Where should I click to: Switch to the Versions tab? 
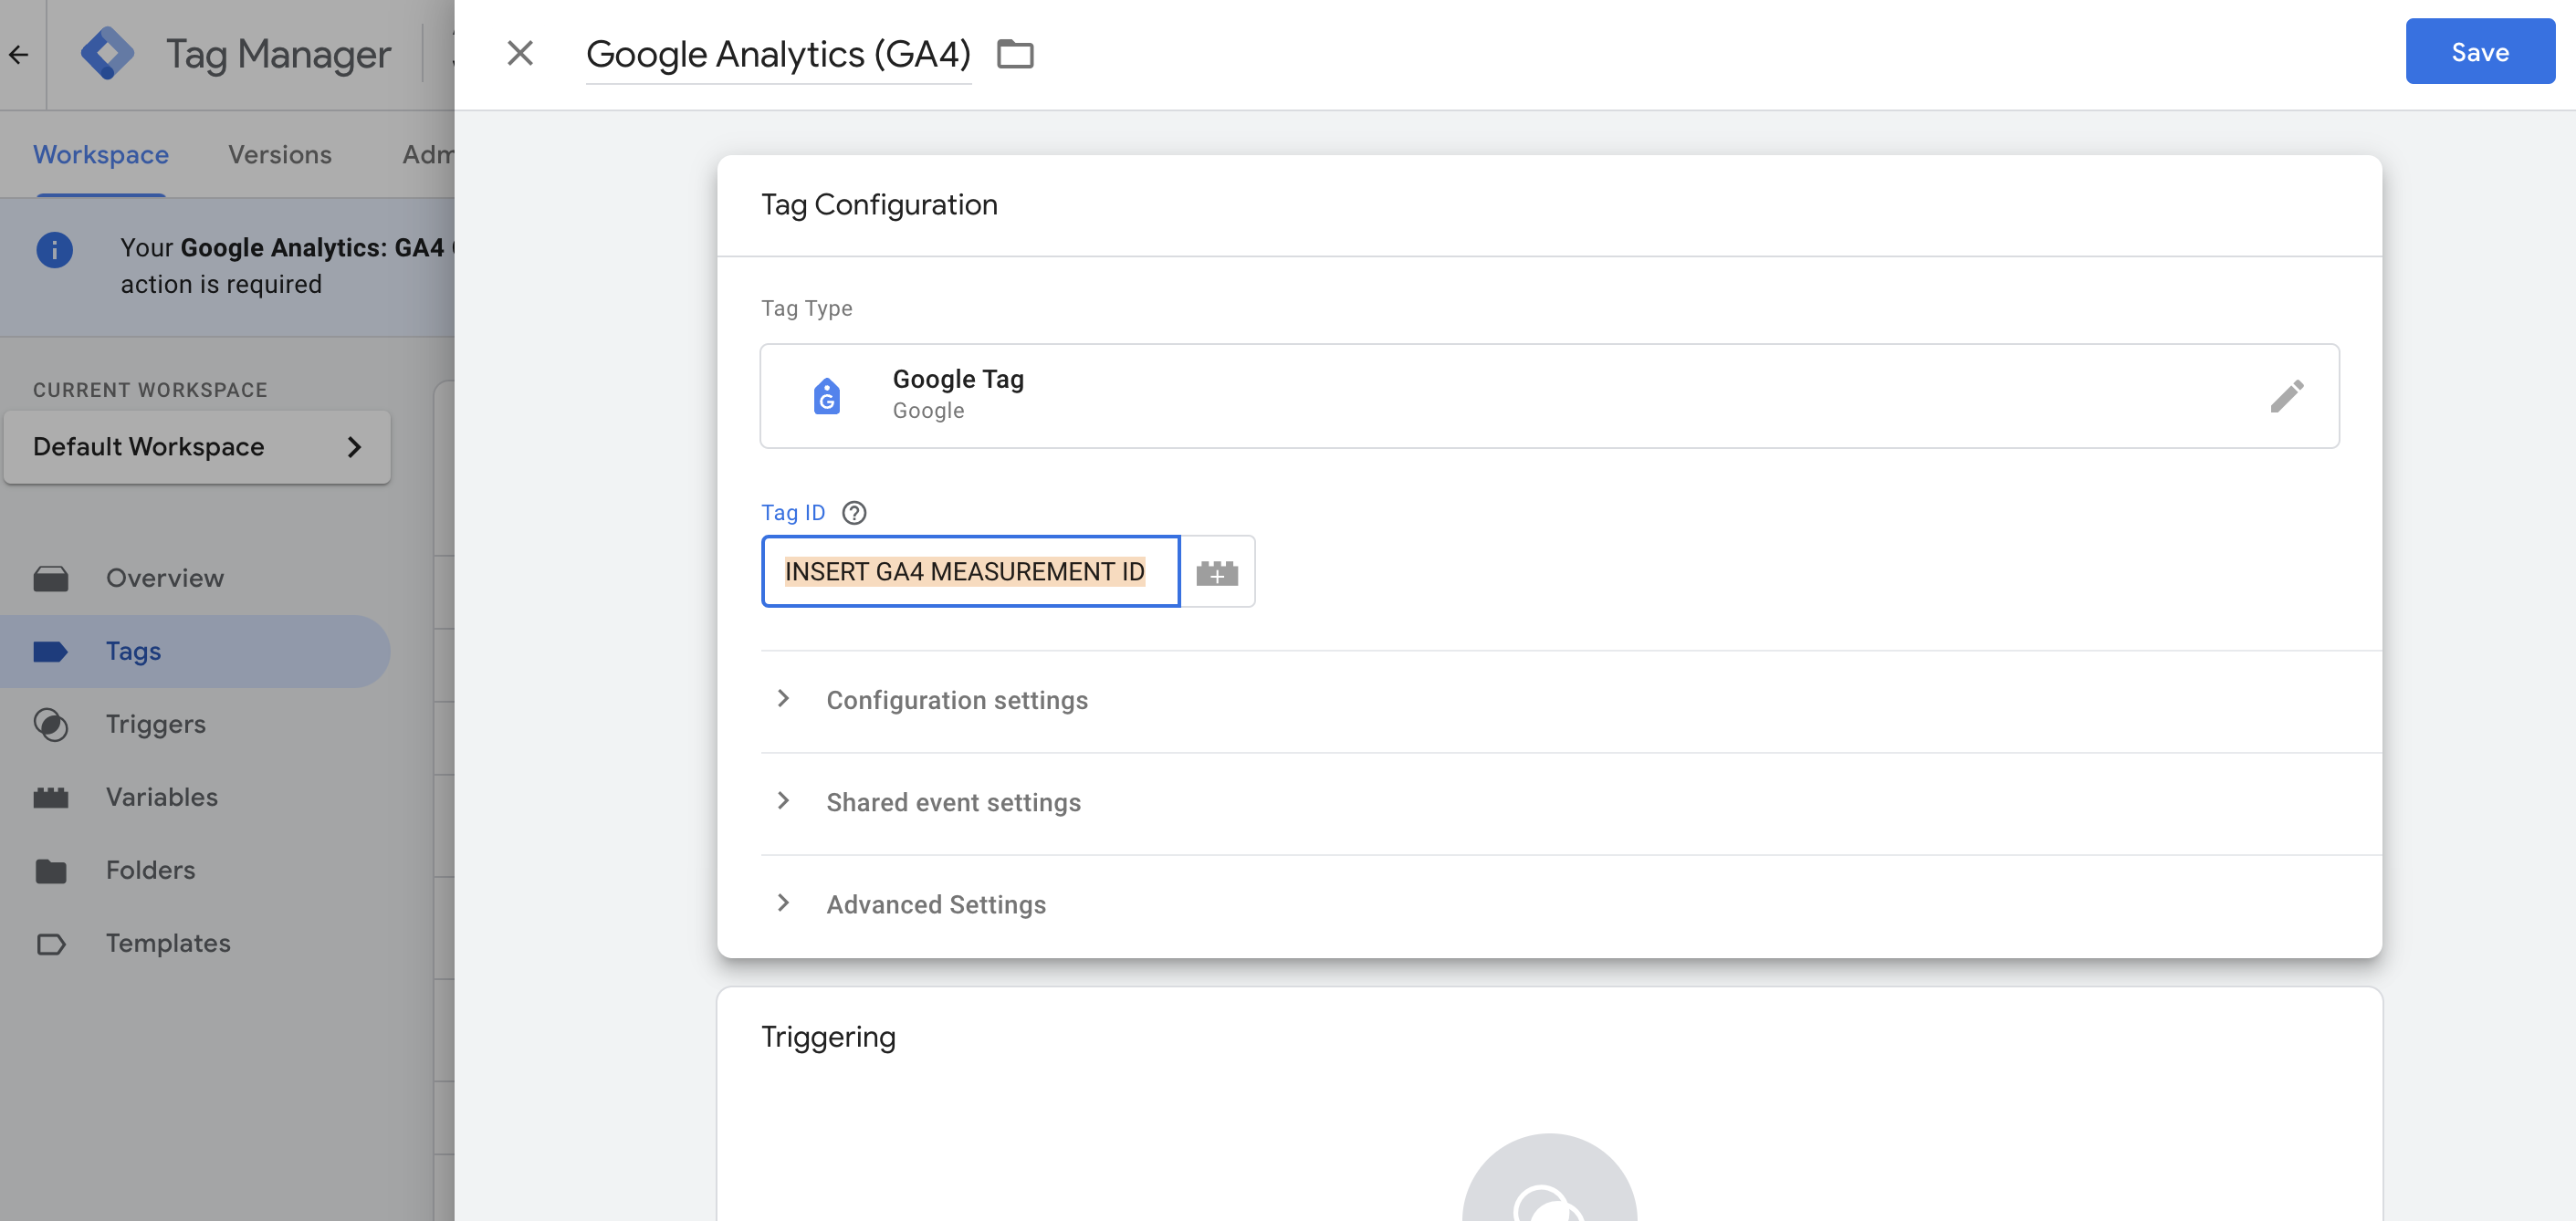[280, 155]
